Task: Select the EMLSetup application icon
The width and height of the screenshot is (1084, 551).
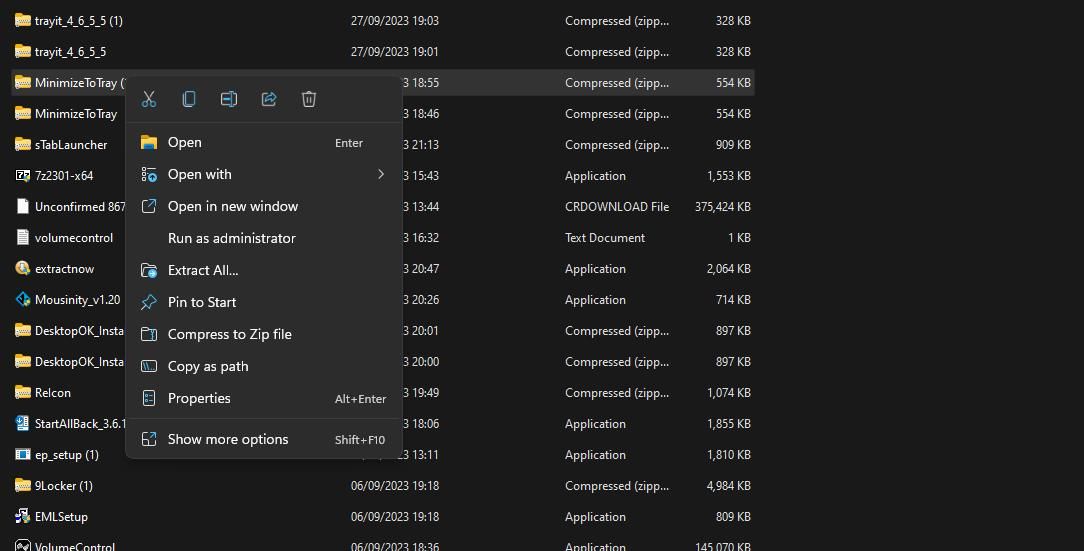Action: point(23,517)
